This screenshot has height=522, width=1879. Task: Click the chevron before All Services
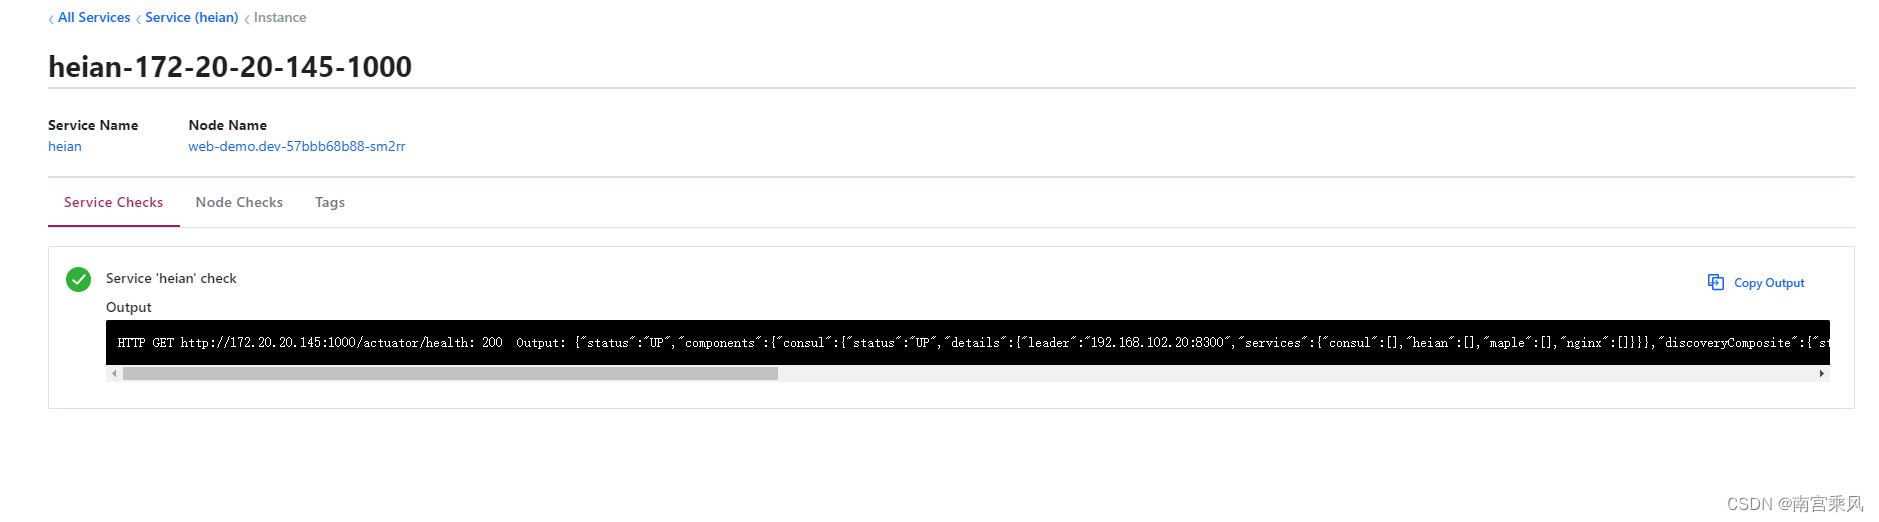pos(51,19)
